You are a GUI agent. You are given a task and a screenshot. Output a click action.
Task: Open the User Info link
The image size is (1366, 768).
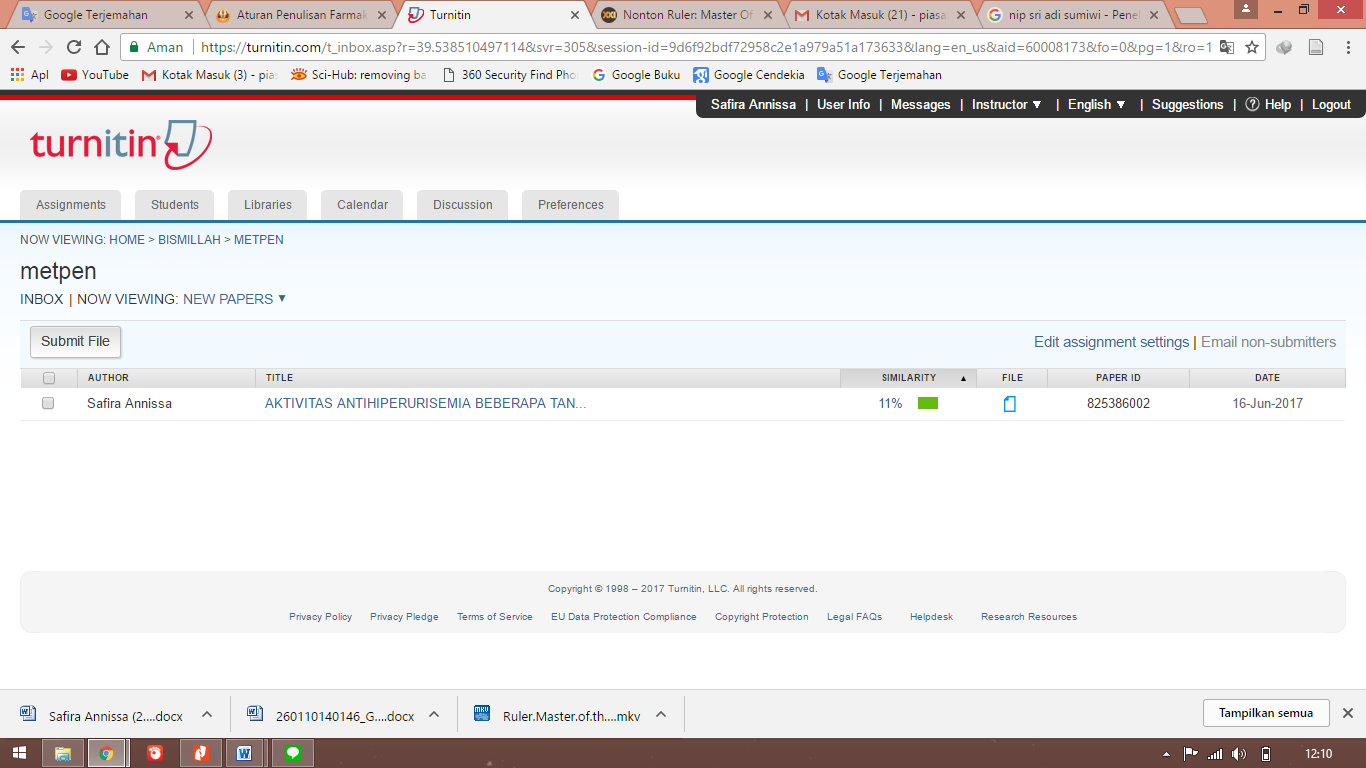(x=843, y=104)
